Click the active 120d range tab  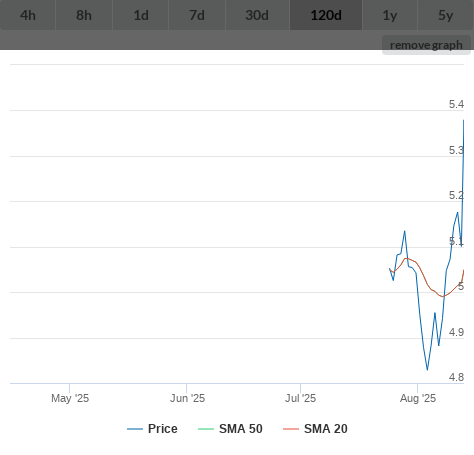(326, 15)
